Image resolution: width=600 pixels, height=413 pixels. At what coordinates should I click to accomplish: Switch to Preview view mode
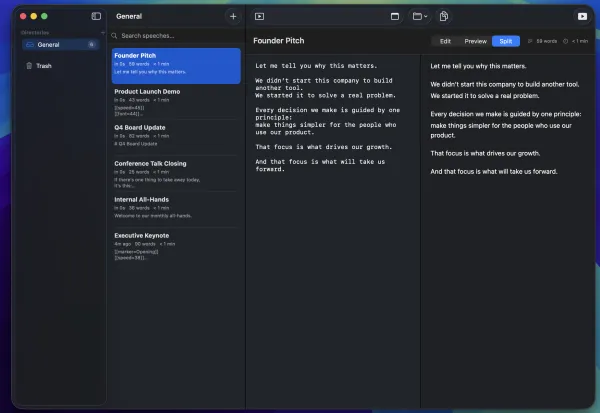tap(475, 41)
